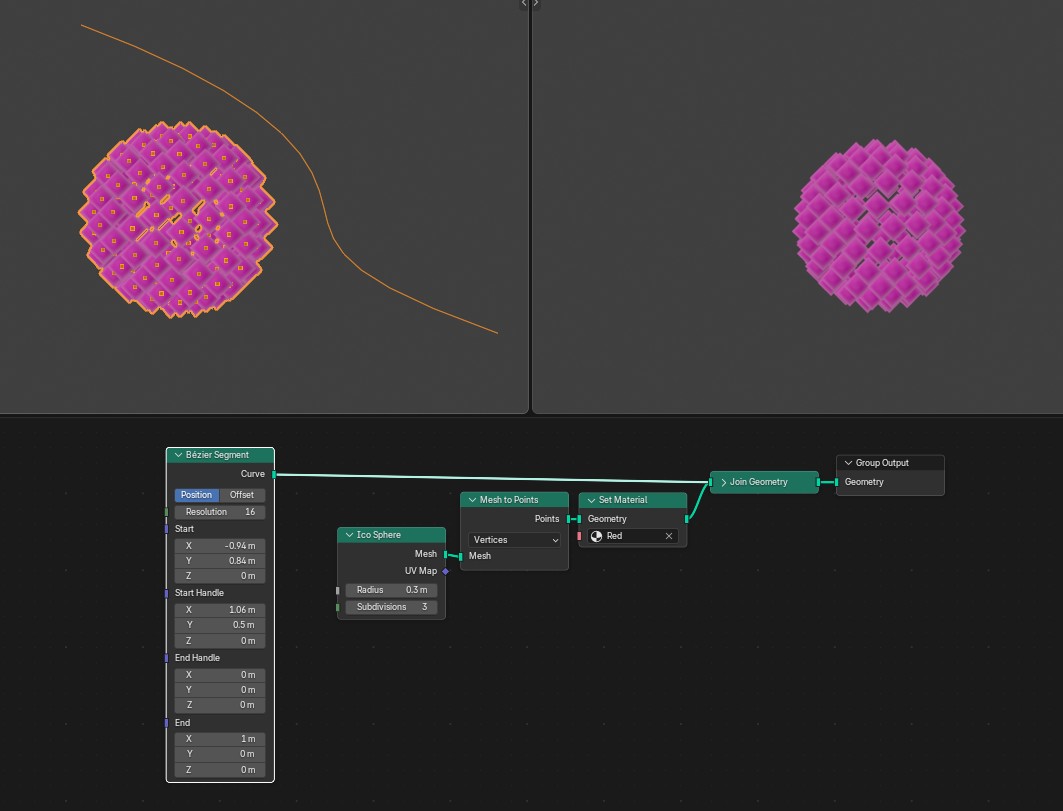Collapse the Ico Sphere node
Image resolution: width=1063 pixels, height=811 pixels.
pos(349,535)
